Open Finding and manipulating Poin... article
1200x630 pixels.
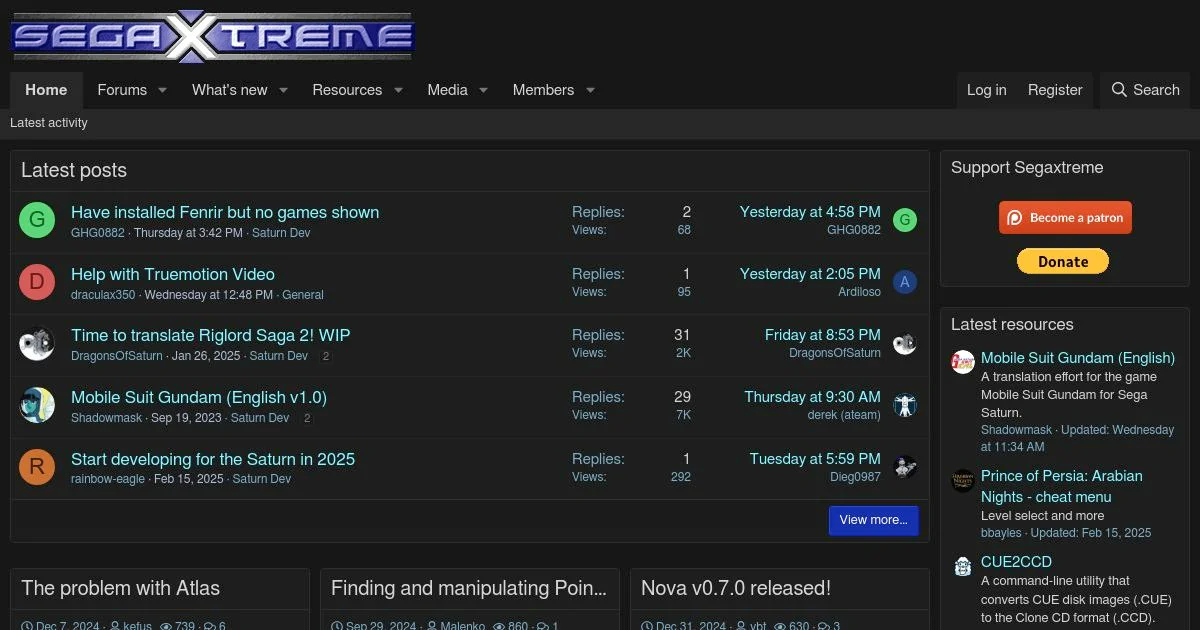pos(469,588)
